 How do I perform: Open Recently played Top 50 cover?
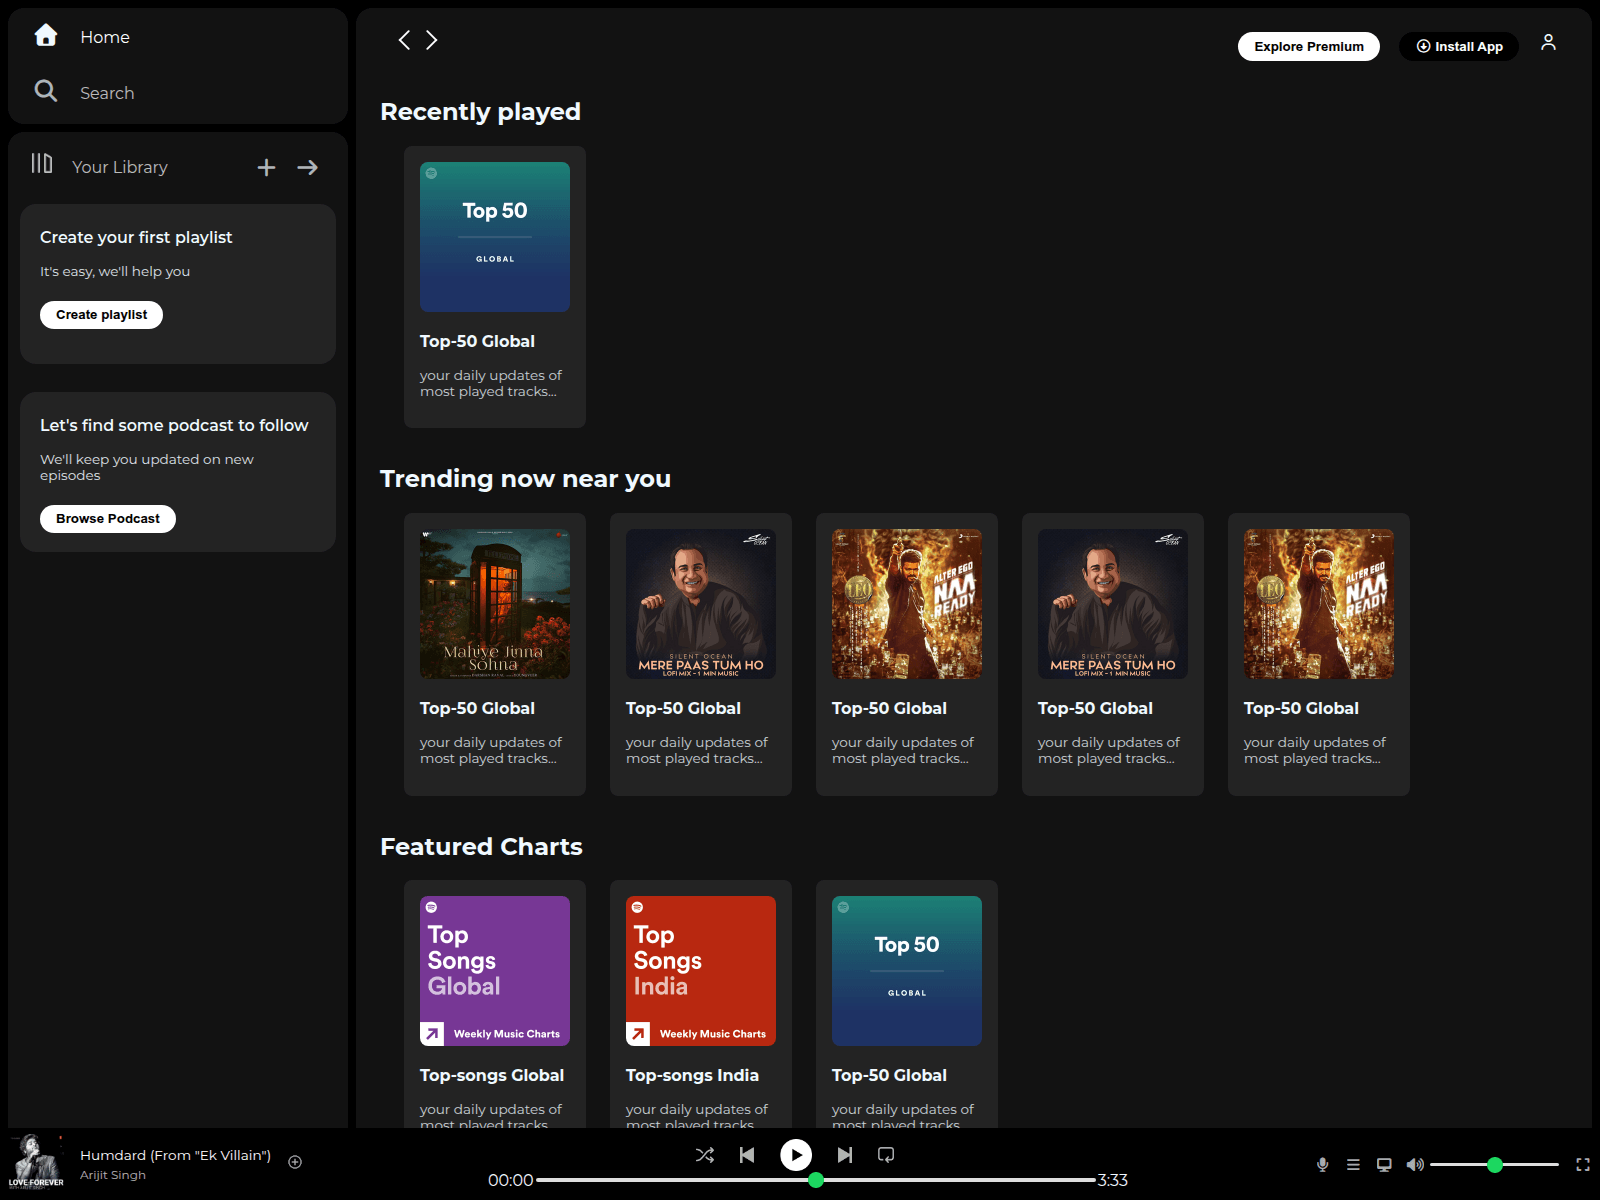[495, 237]
